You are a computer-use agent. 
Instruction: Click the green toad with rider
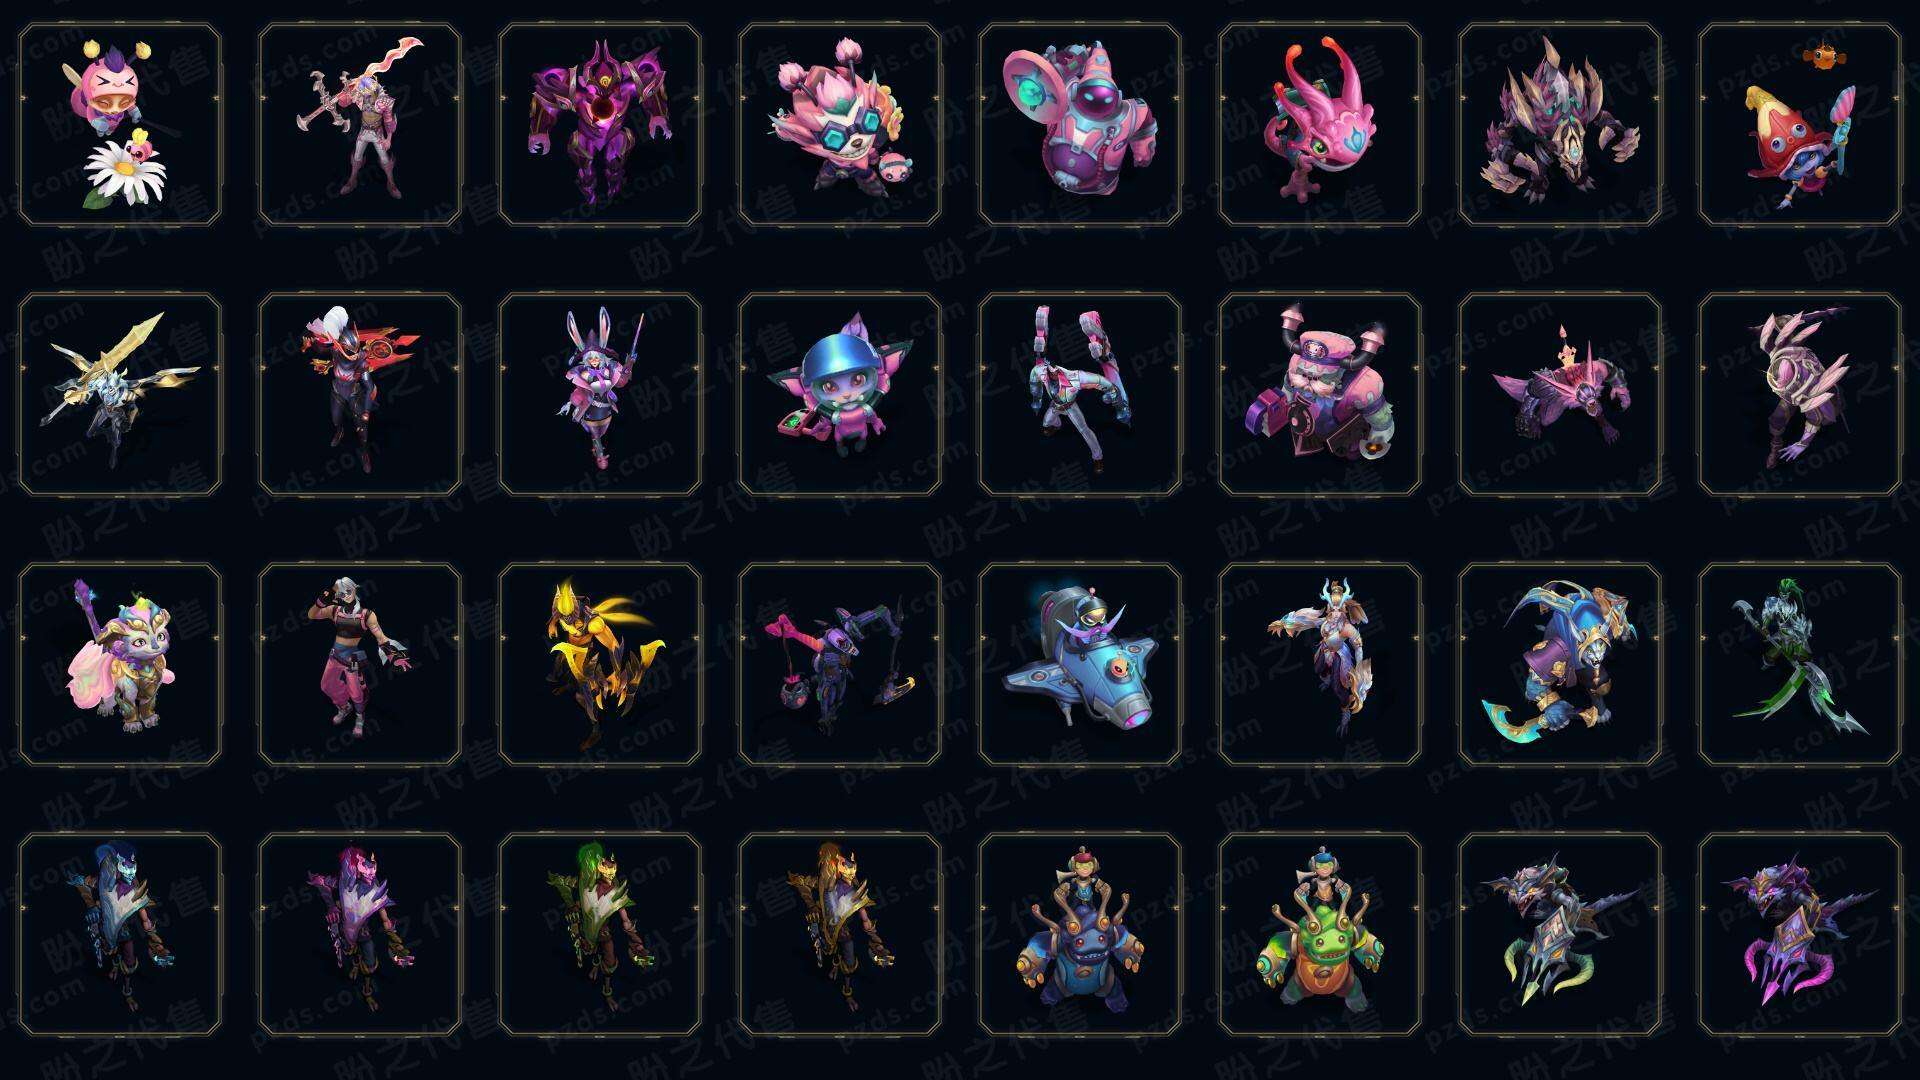pos(1320,934)
